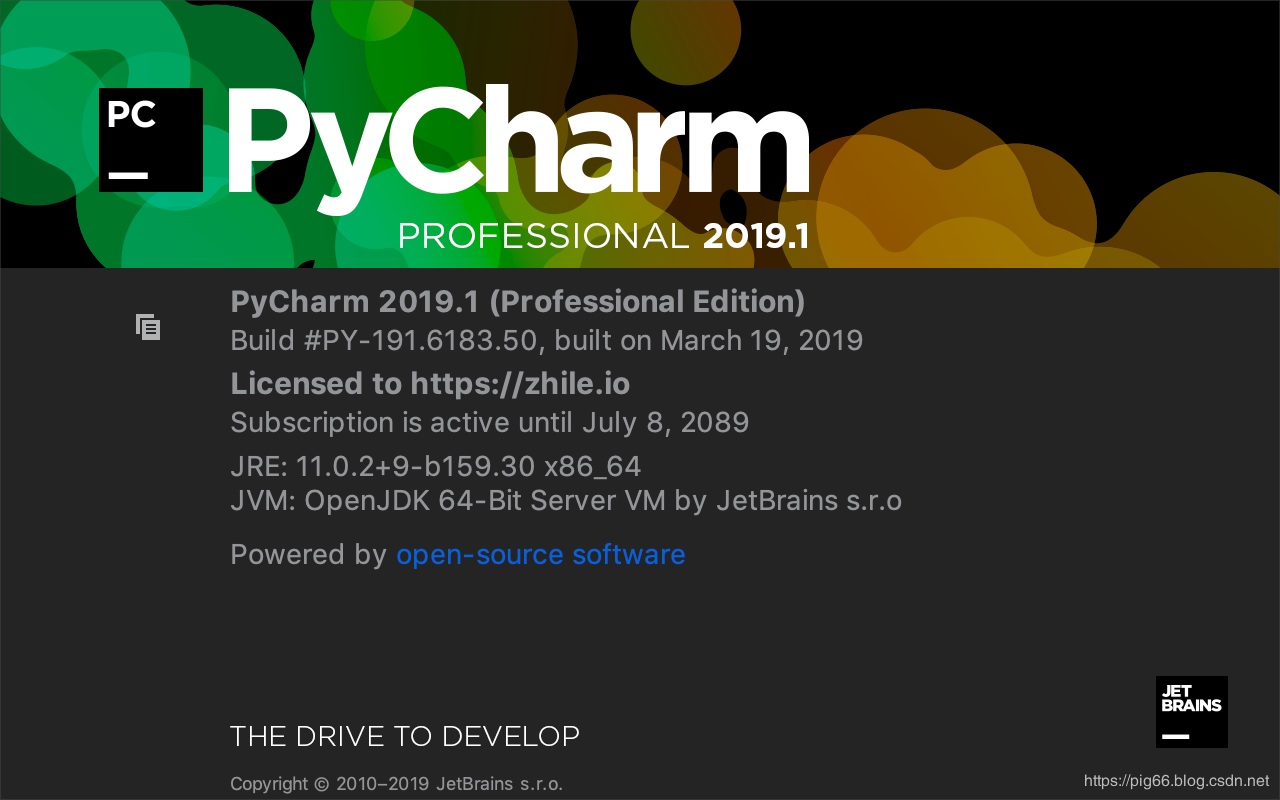Click the "PROFESSIONAL 2019.1" banner text
Image resolution: width=1280 pixels, height=800 pixels.
click(603, 237)
